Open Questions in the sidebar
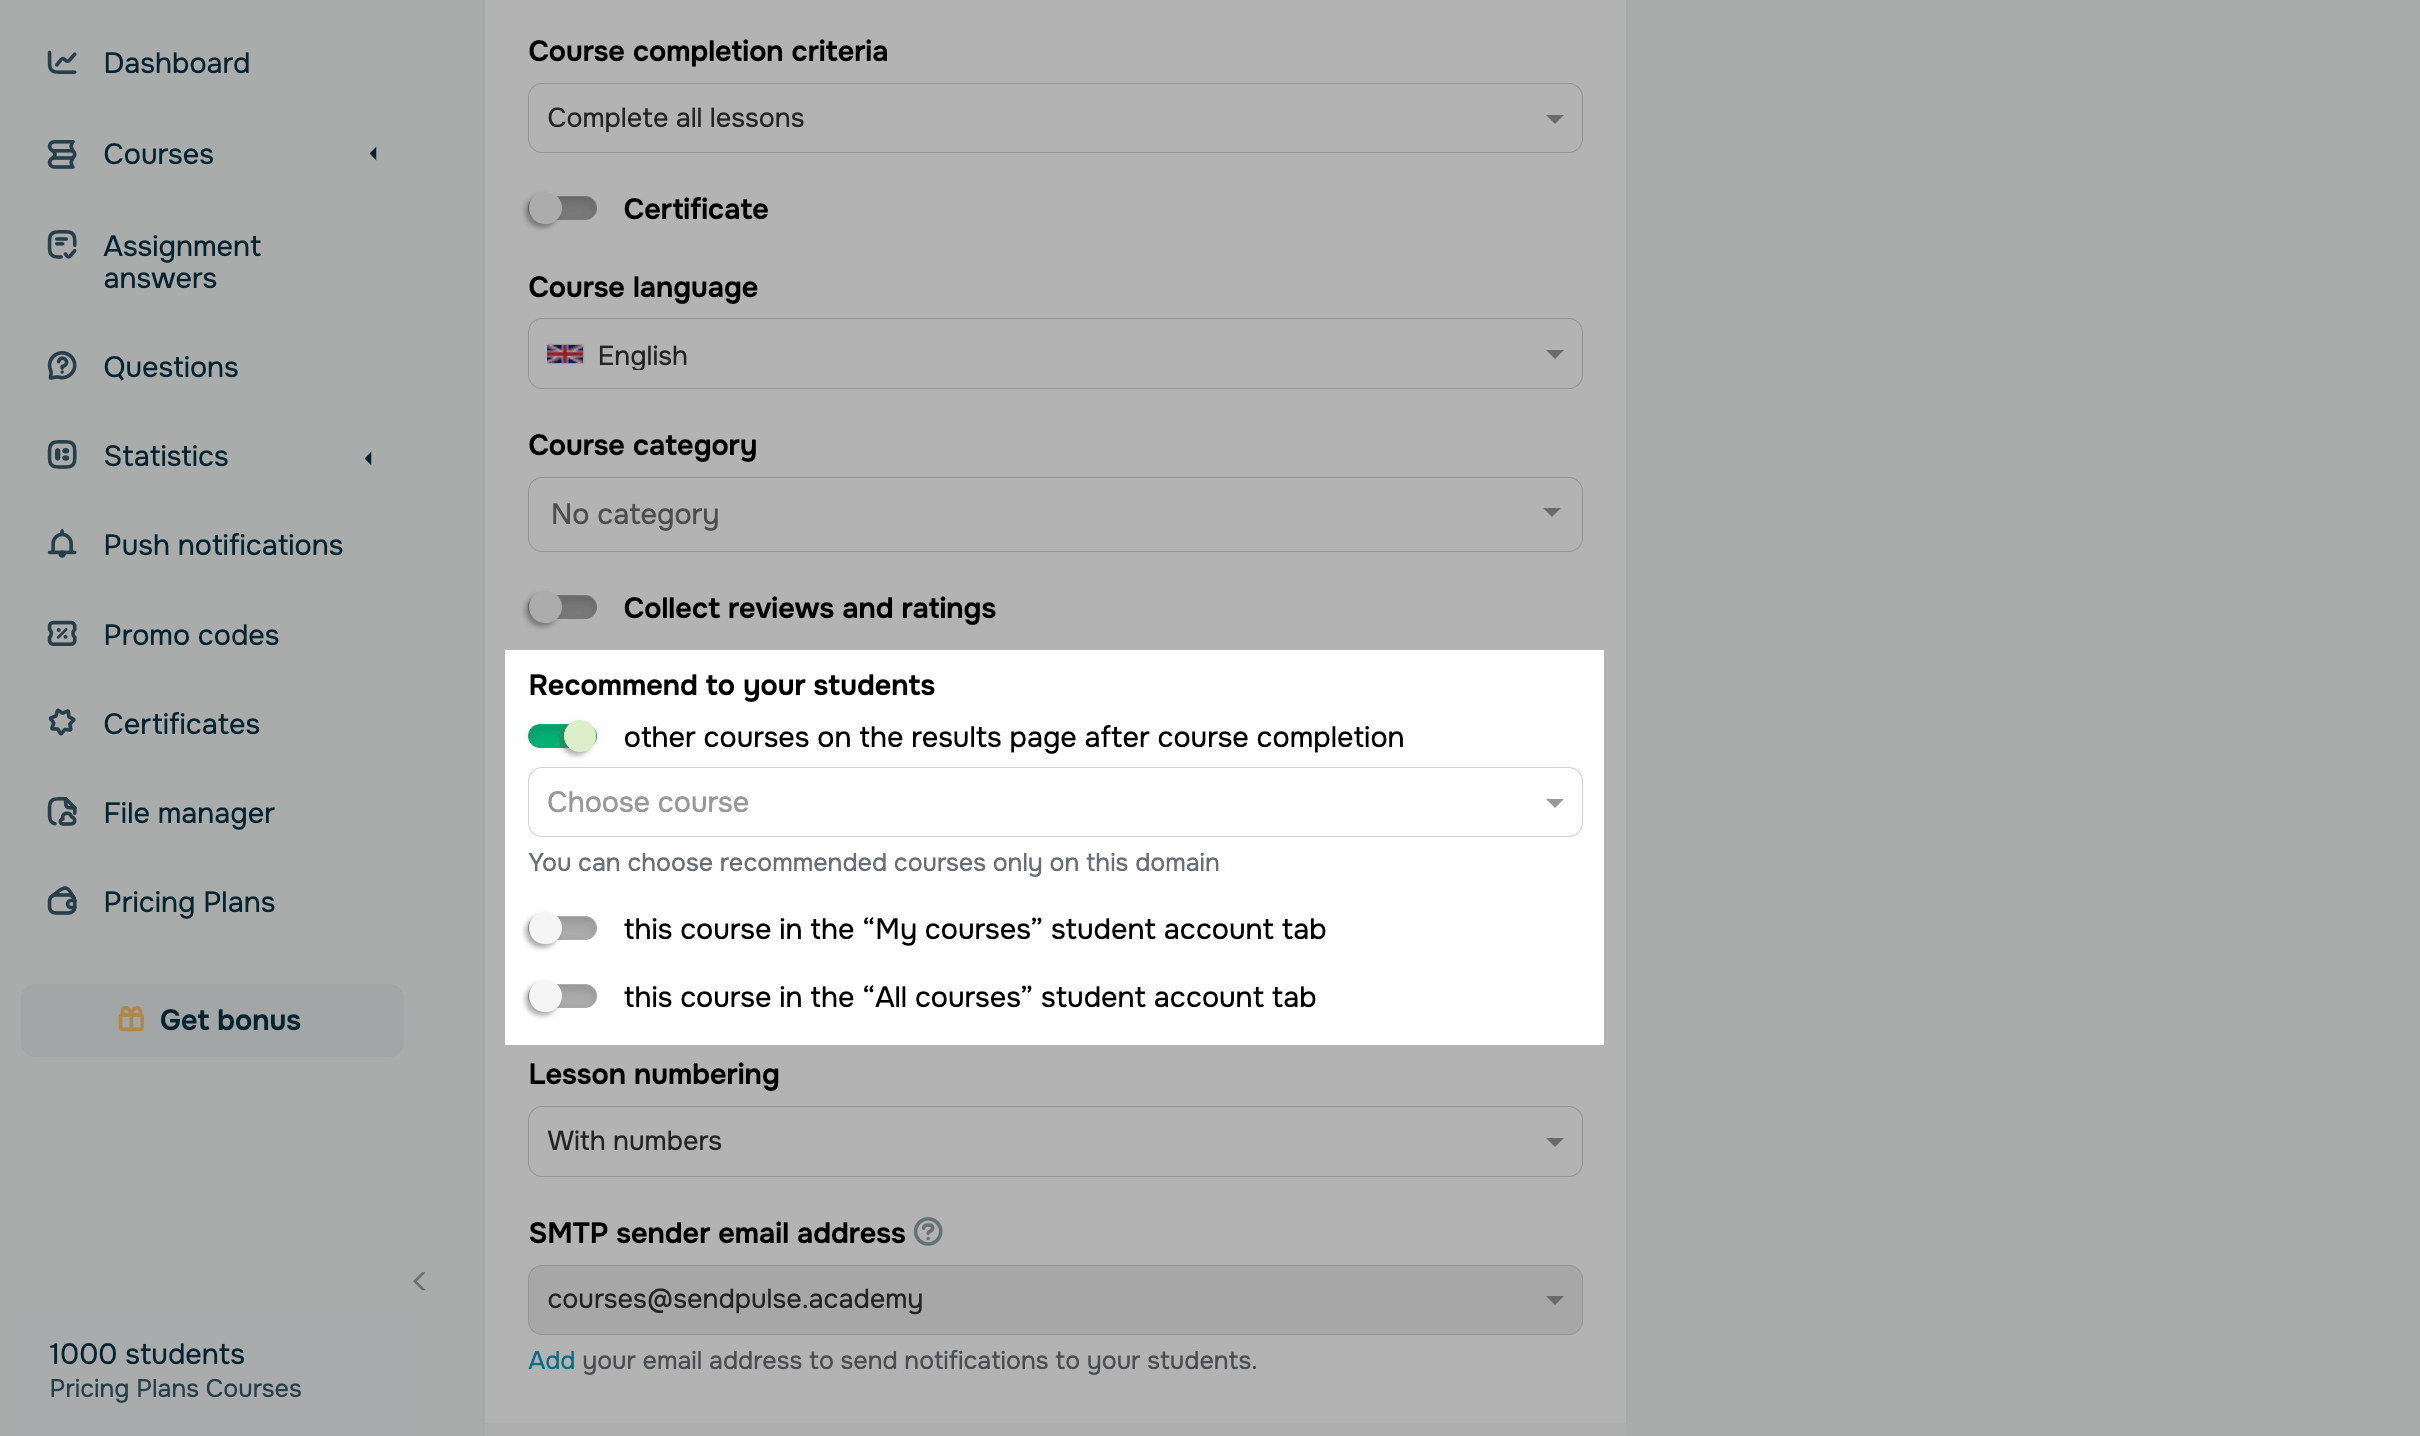The image size is (2420, 1436). pos(171,367)
